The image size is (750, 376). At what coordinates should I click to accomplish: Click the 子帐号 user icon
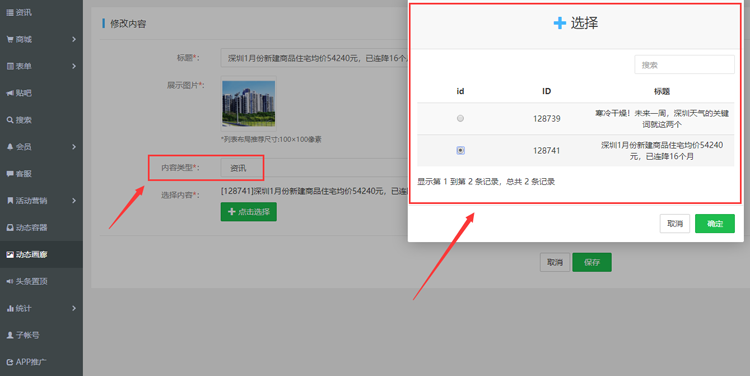click(x=10, y=335)
